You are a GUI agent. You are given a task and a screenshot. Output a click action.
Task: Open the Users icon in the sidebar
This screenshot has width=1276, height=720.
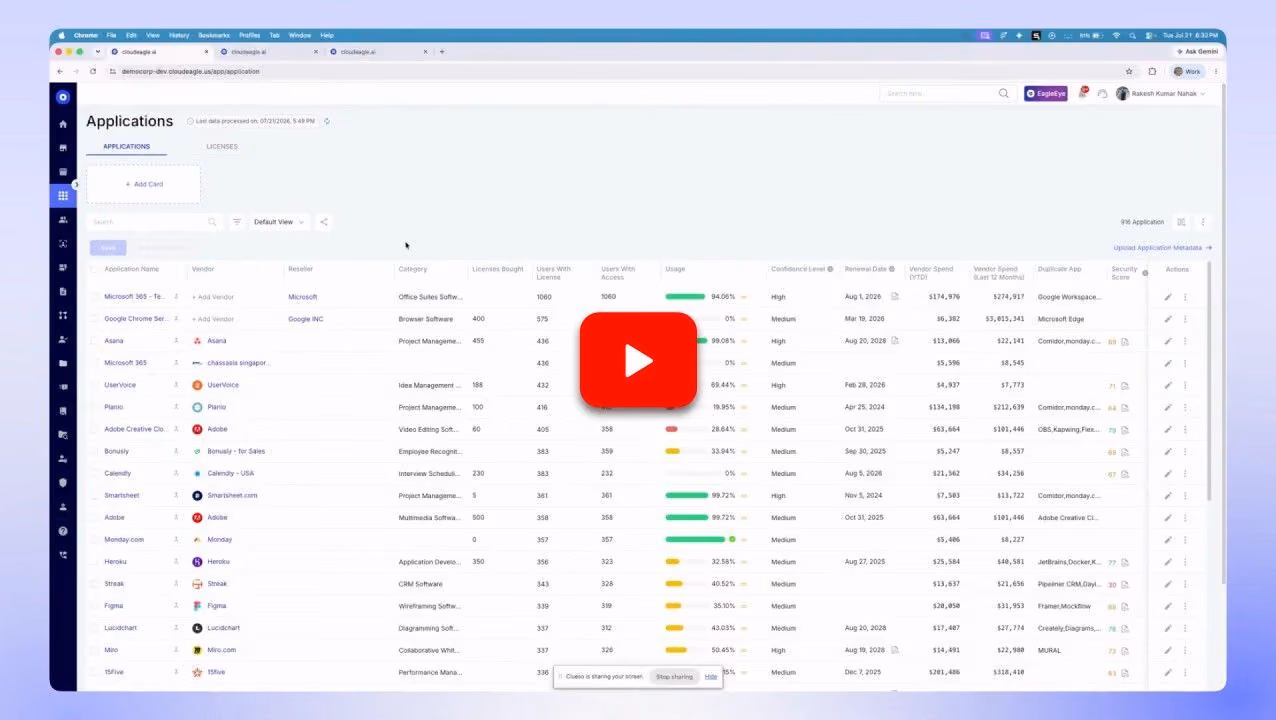pyautogui.click(x=63, y=220)
